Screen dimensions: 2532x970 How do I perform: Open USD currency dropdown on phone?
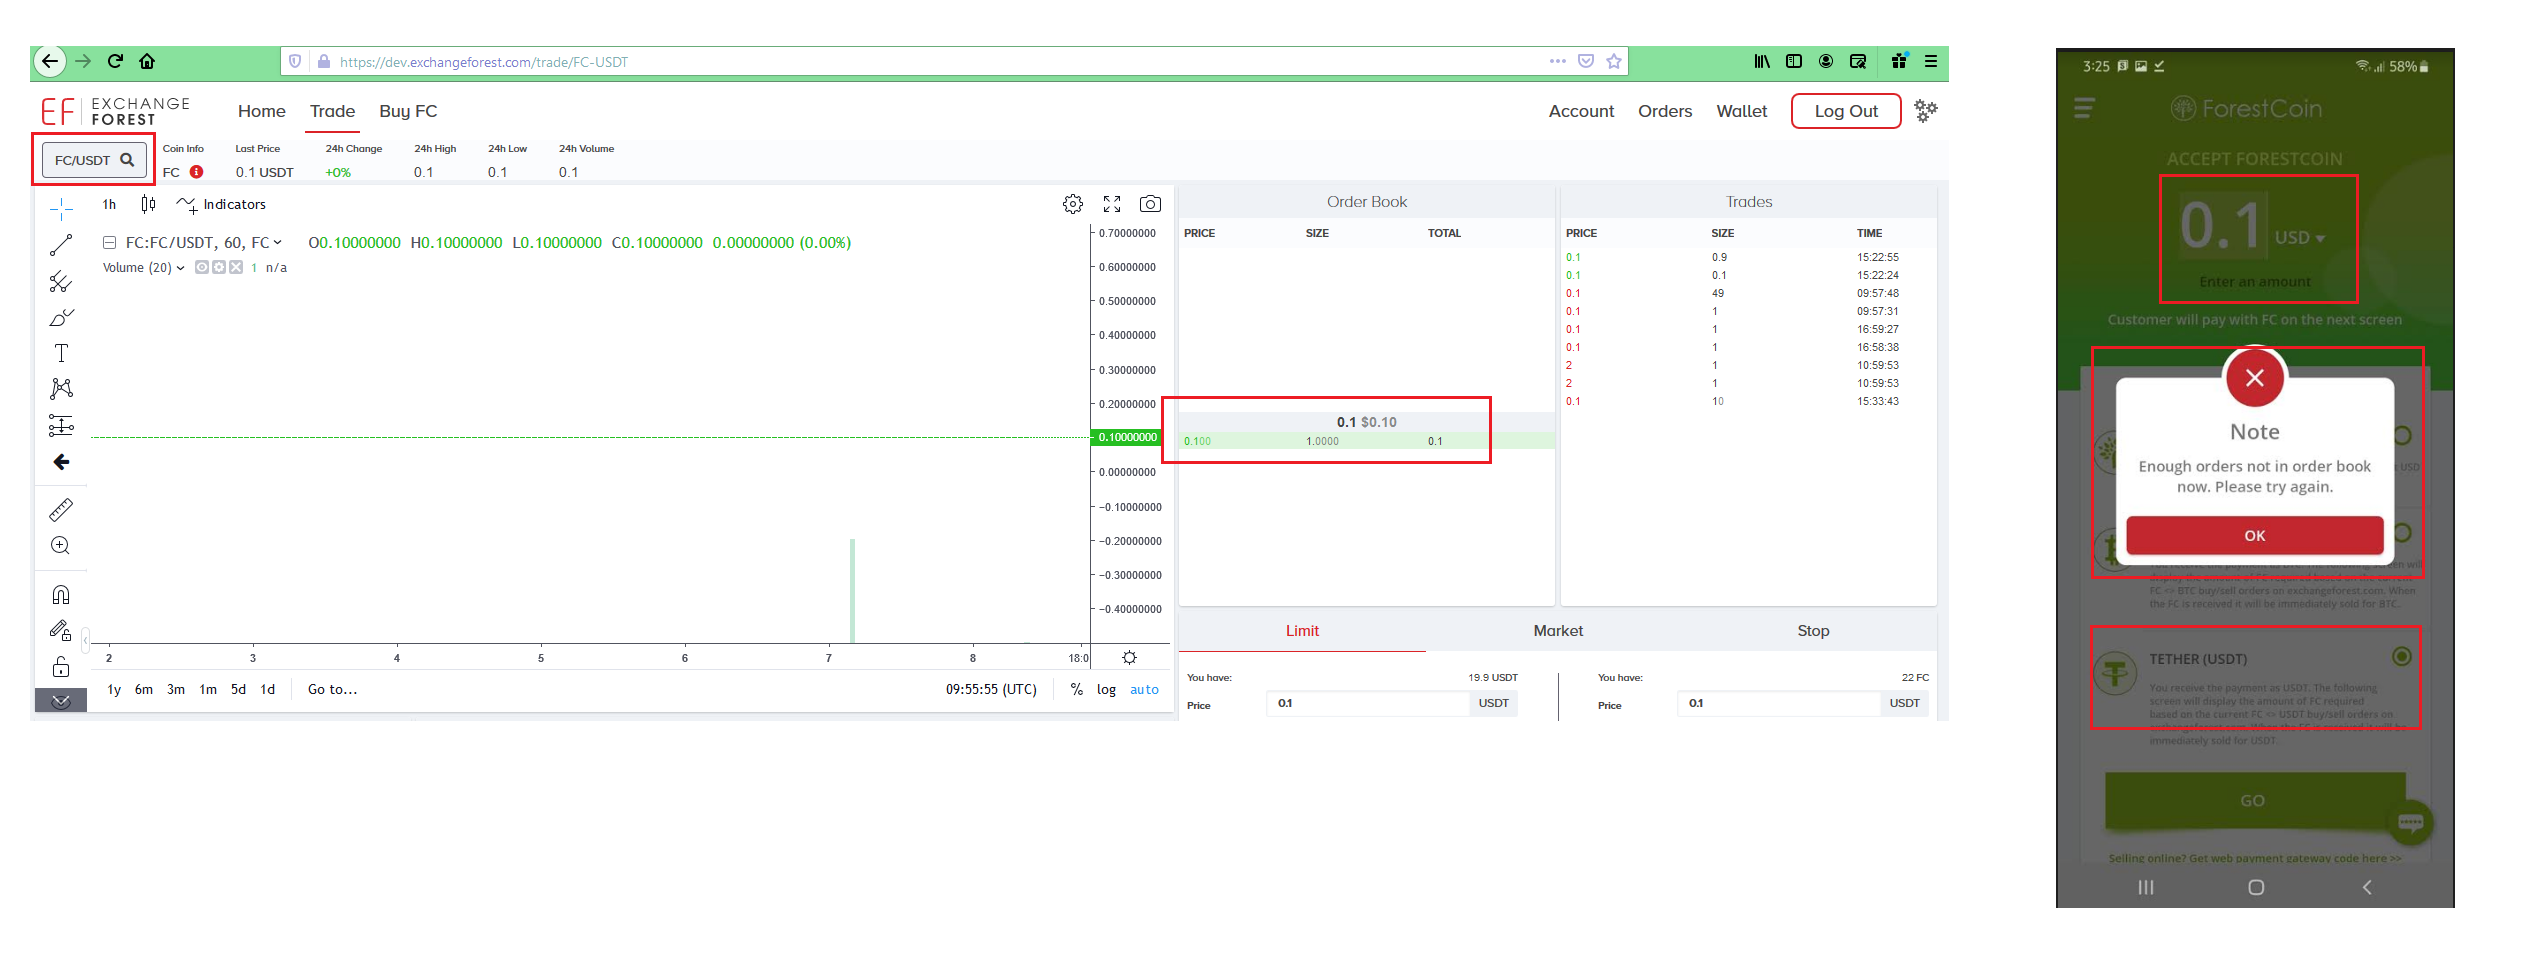[2300, 238]
